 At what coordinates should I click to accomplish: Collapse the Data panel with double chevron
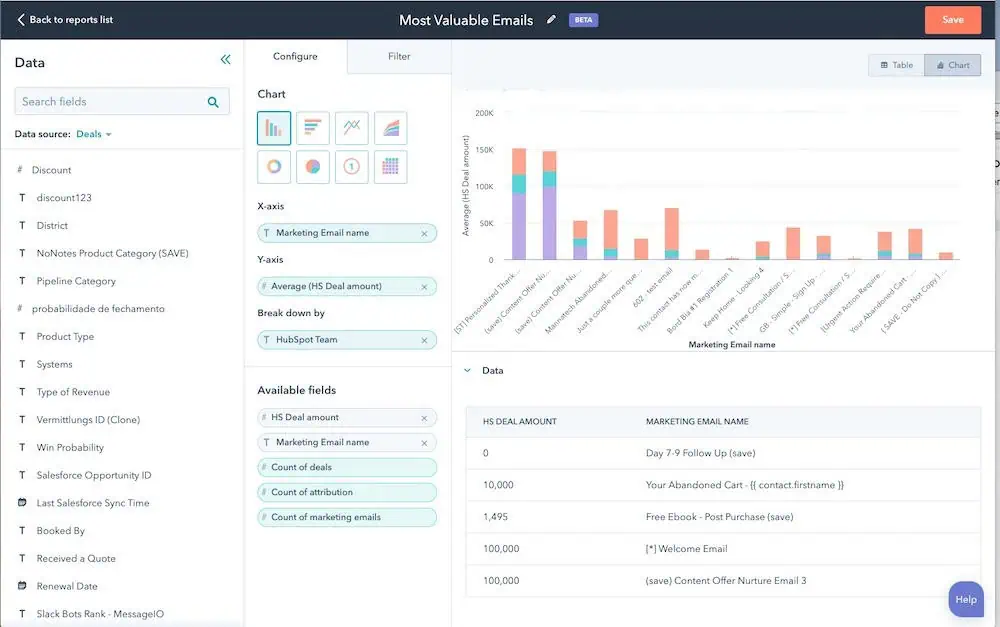point(225,60)
